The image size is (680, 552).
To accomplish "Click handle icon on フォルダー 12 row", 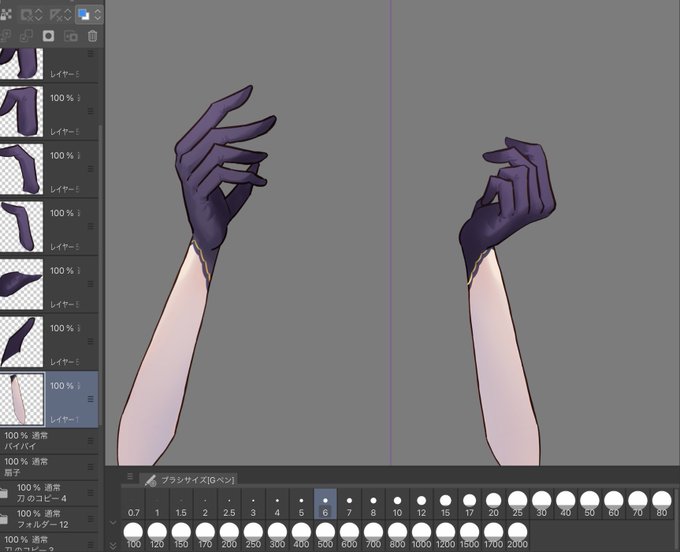I will point(91,519).
